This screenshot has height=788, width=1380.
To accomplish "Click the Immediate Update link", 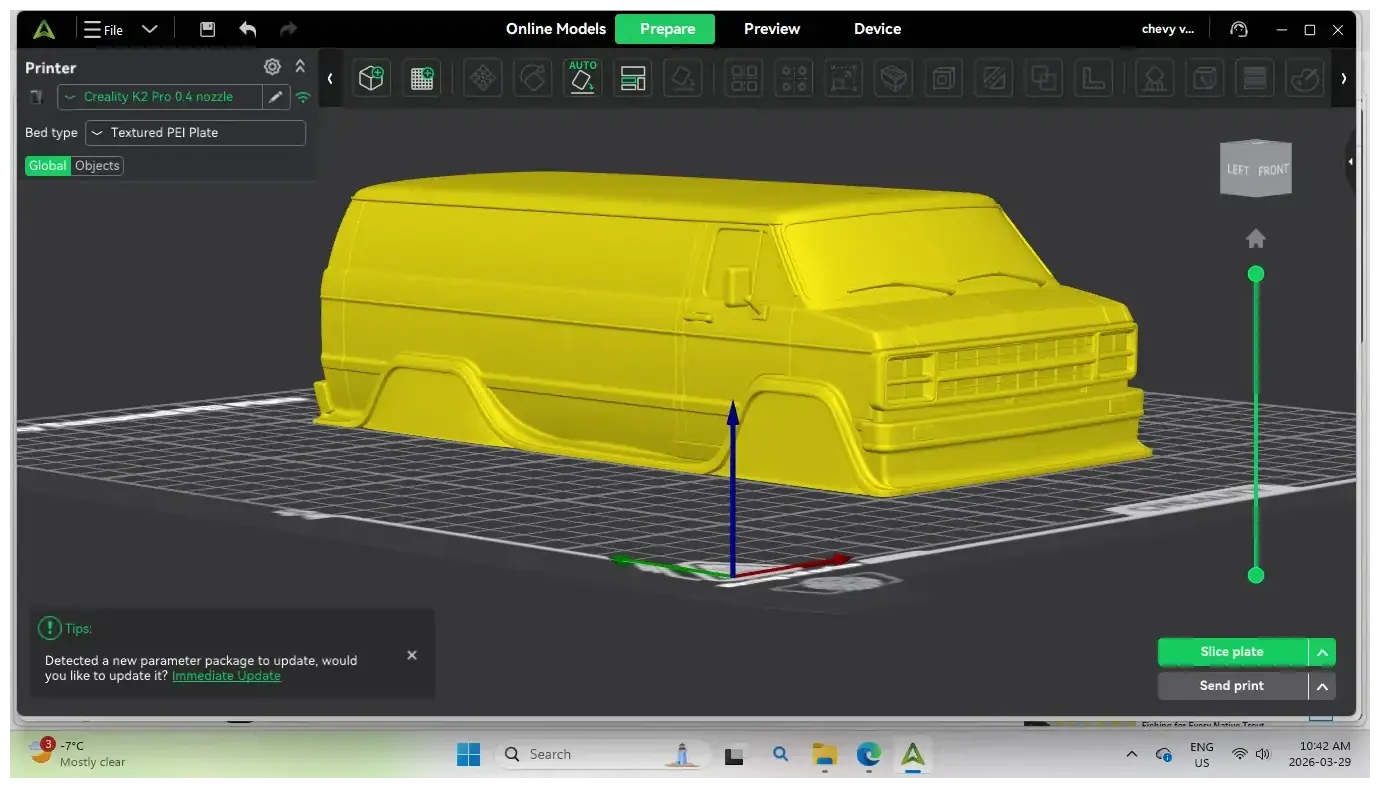I will (226, 676).
